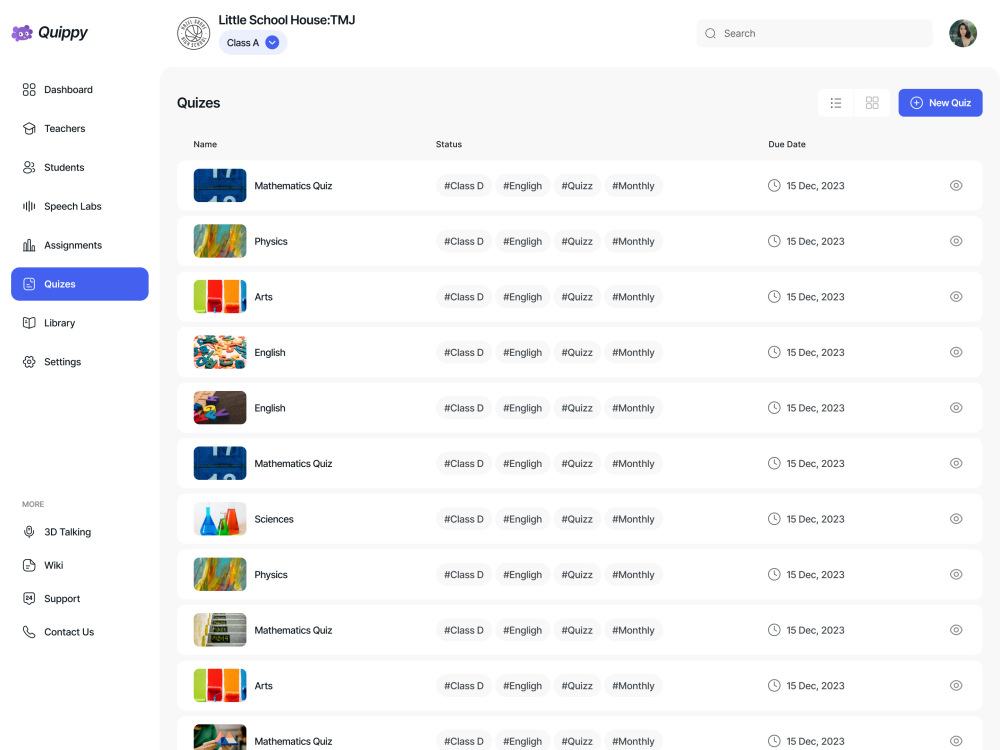The width and height of the screenshot is (1000, 750).
Task: Open the Wiki link
Action: 54,566
